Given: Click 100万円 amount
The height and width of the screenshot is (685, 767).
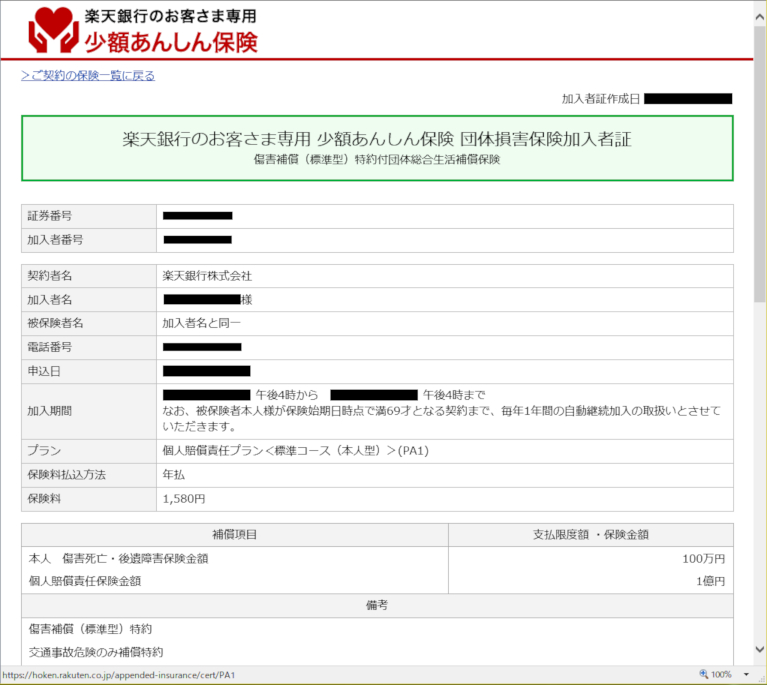Looking at the screenshot, I should click(704, 559).
